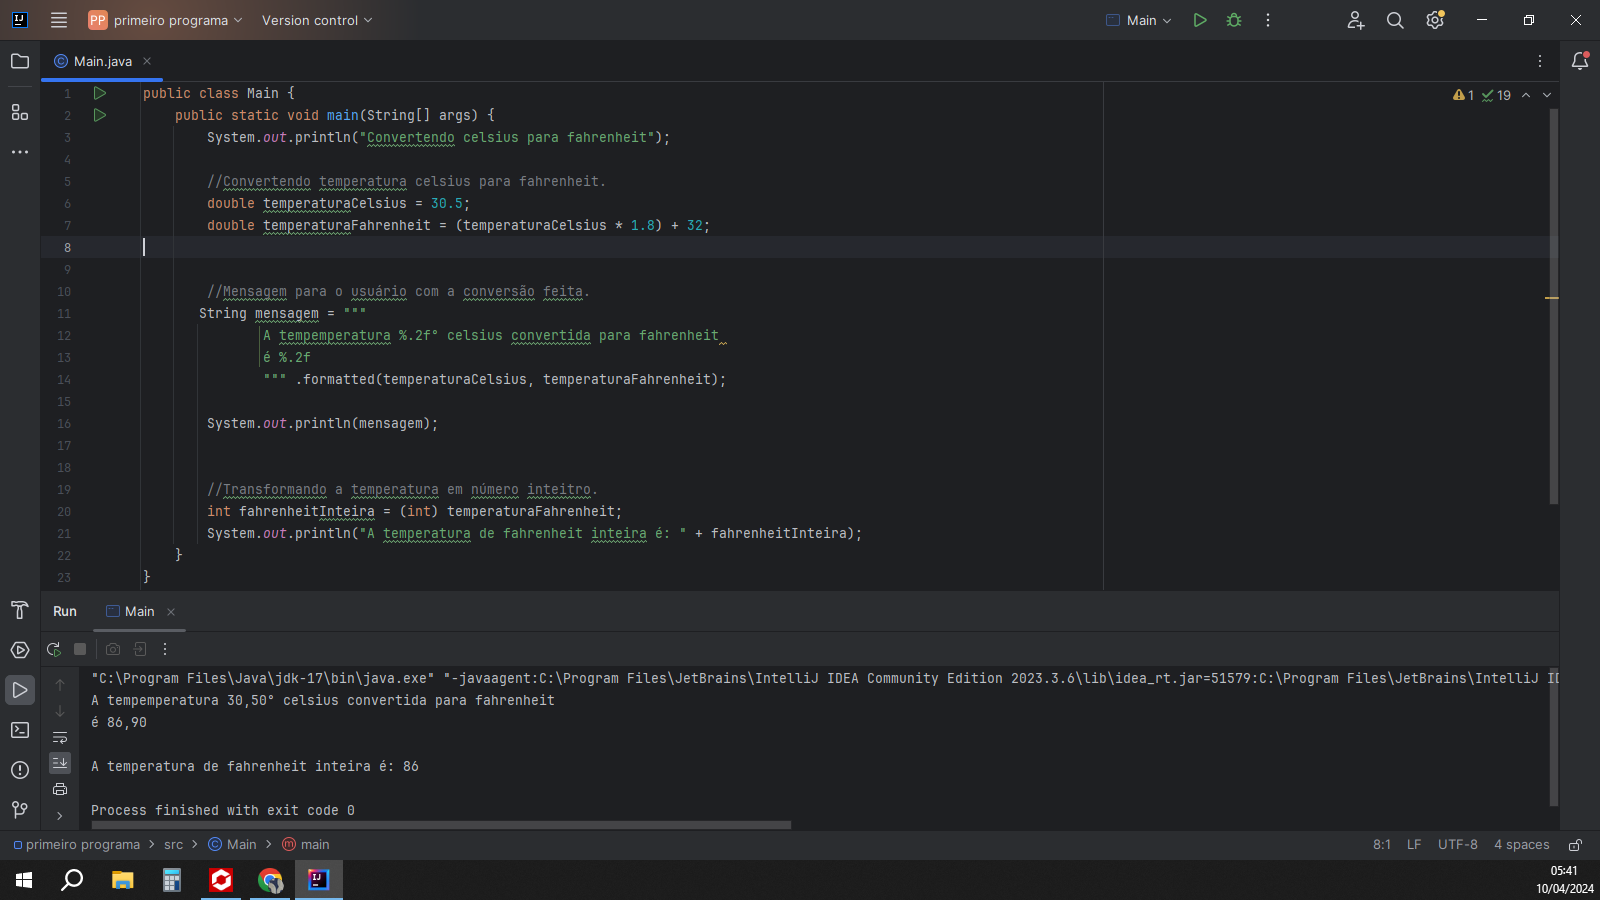The height and width of the screenshot is (900, 1600).
Task: Expand project name dropdown
Action: (x=165, y=20)
